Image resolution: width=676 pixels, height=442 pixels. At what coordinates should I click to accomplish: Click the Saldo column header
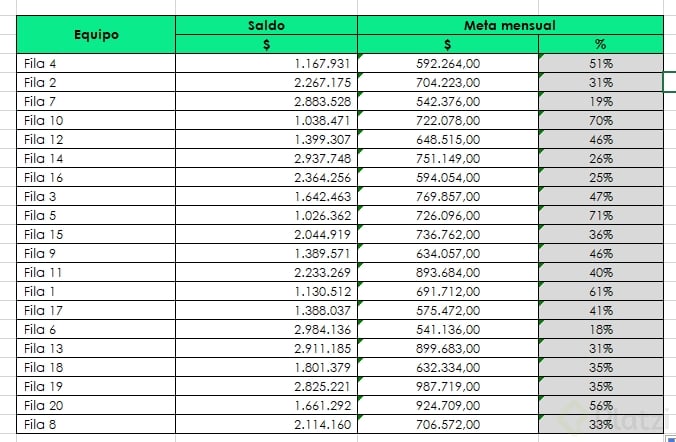click(266, 25)
